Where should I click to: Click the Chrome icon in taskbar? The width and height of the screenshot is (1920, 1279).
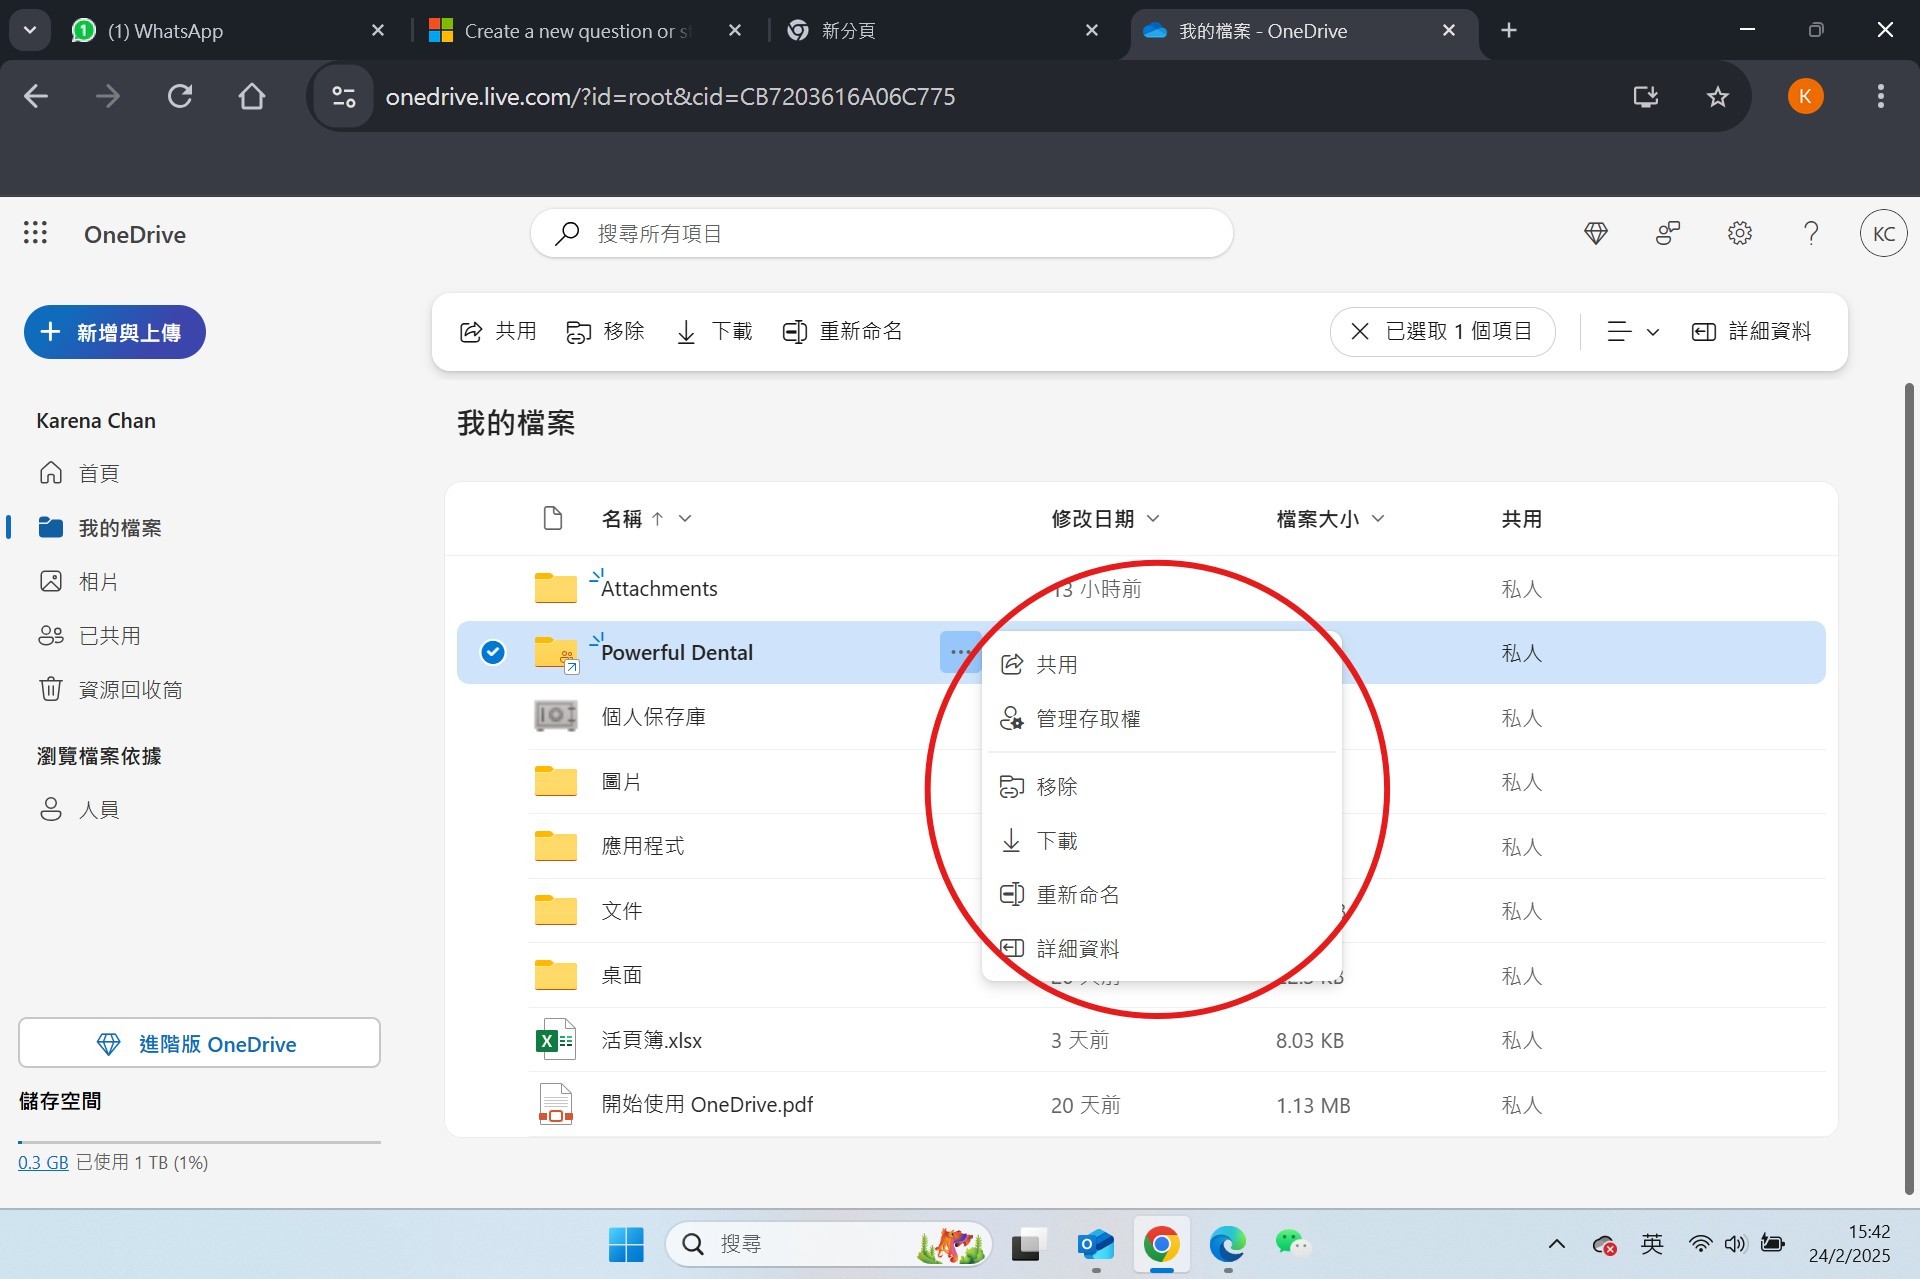click(1161, 1244)
